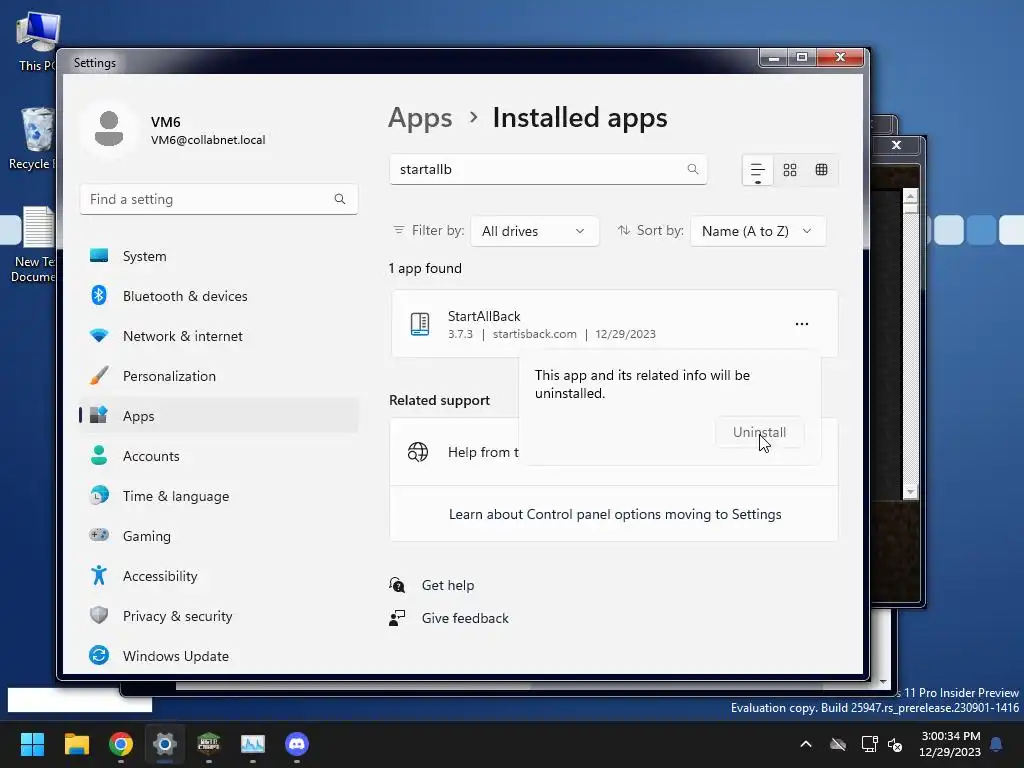Maximize the Settings window
The height and width of the screenshot is (768, 1024).
coord(802,57)
